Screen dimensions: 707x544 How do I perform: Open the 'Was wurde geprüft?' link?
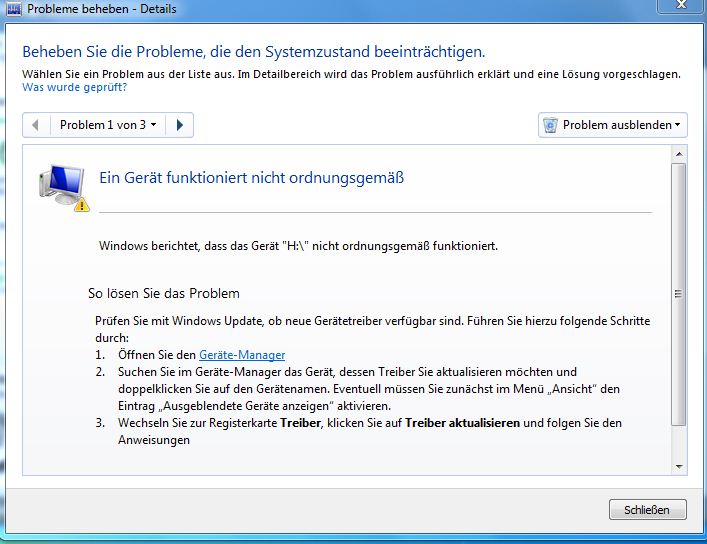(74, 87)
